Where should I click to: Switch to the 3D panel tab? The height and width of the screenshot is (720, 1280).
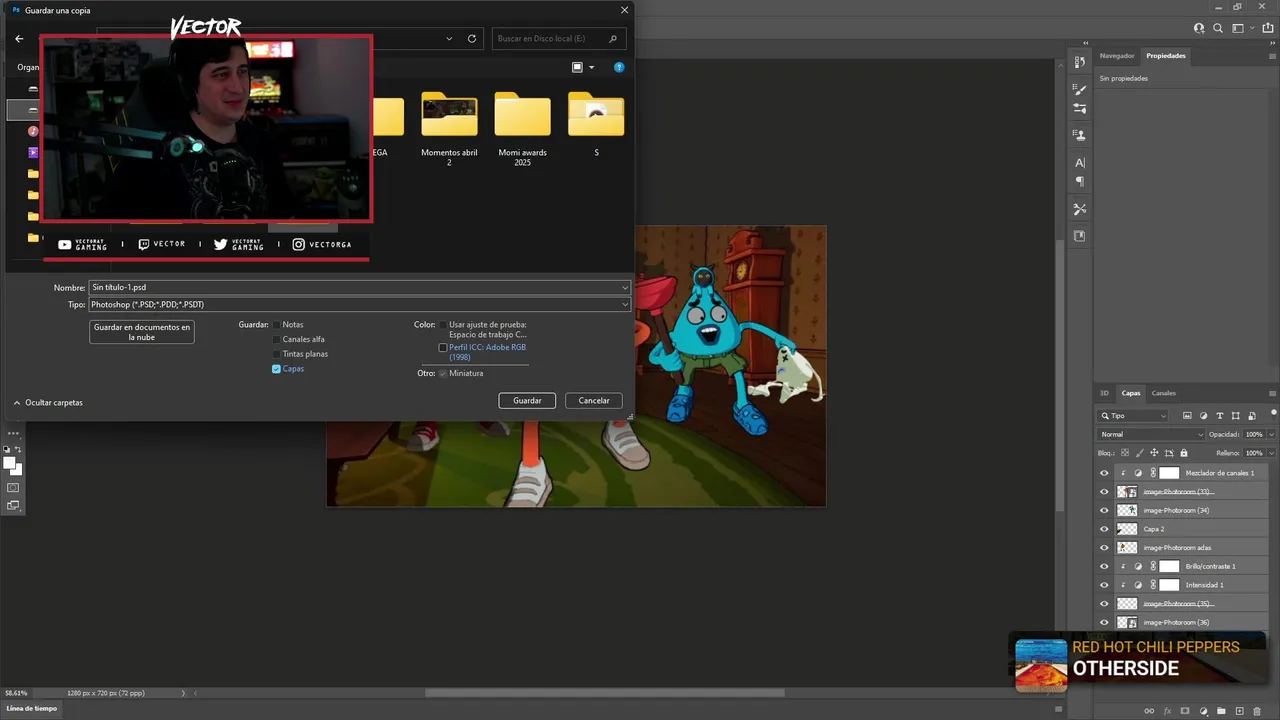1105,393
